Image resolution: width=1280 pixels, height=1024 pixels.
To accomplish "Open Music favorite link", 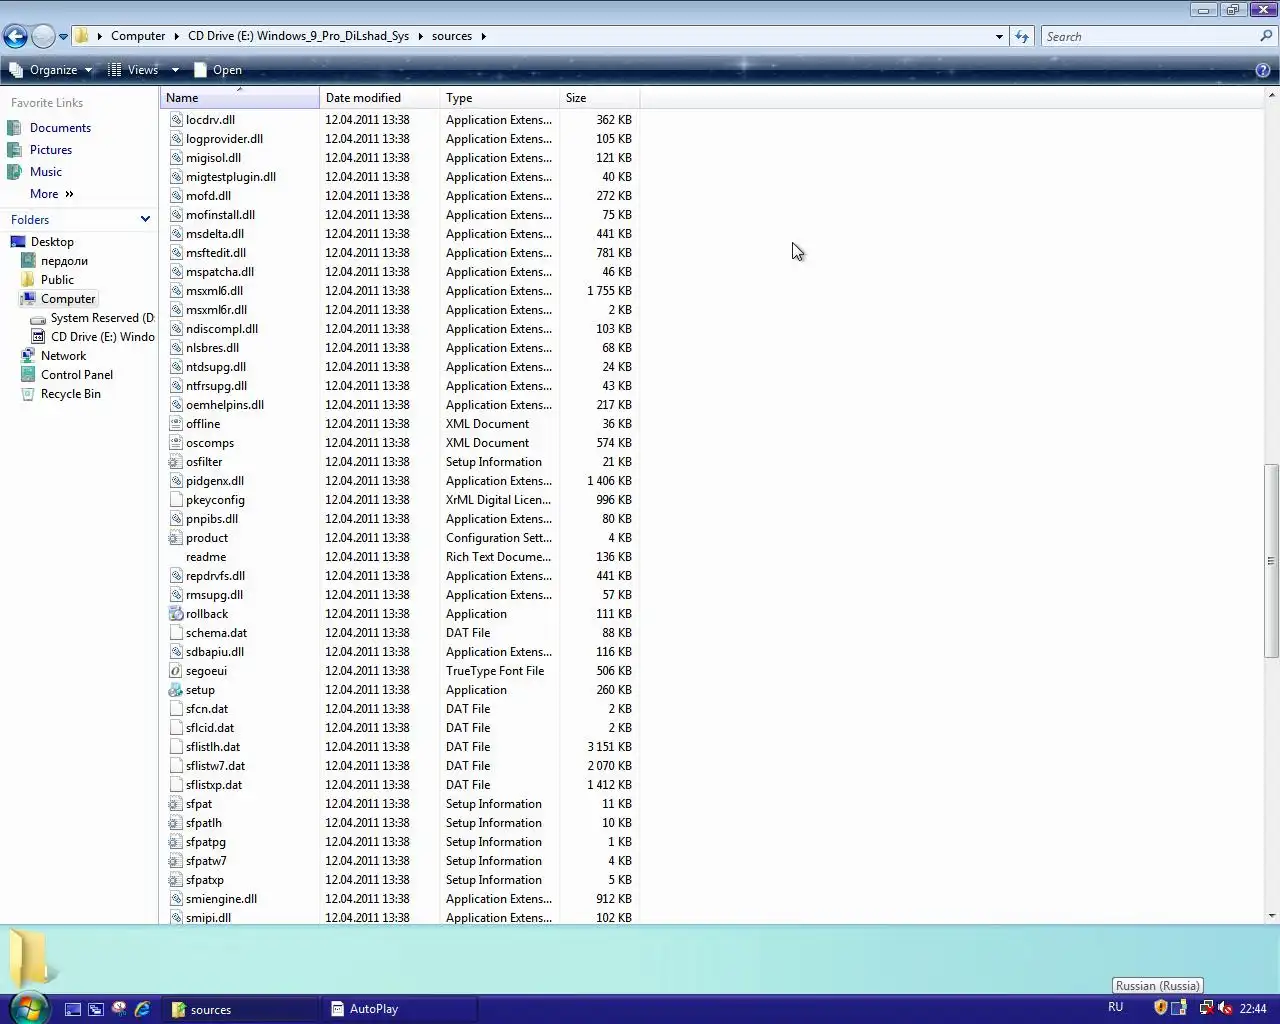I will 46,172.
